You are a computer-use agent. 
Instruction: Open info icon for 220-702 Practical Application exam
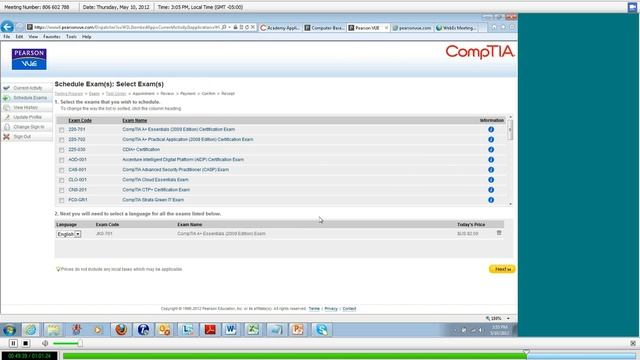pyautogui.click(x=491, y=140)
